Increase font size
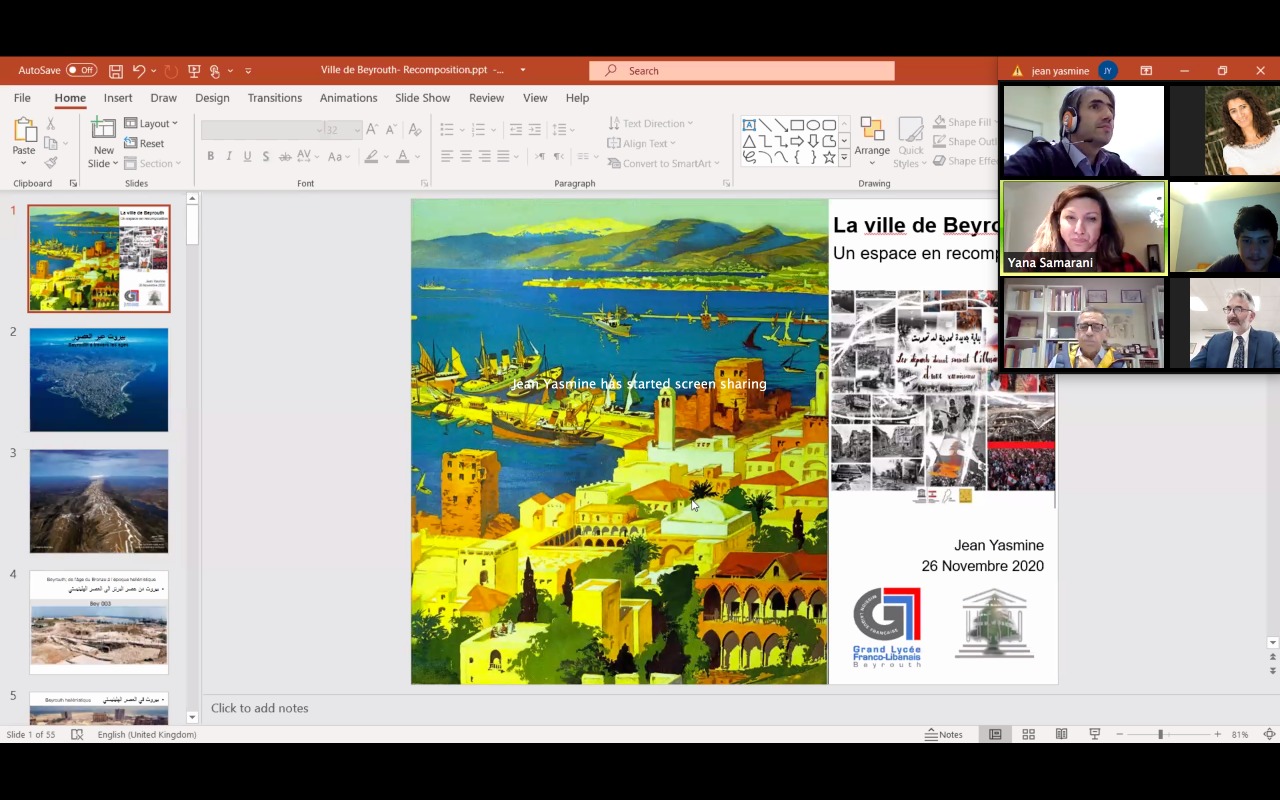This screenshot has height=800, width=1280. pyautogui.click(x=372, y=130)
